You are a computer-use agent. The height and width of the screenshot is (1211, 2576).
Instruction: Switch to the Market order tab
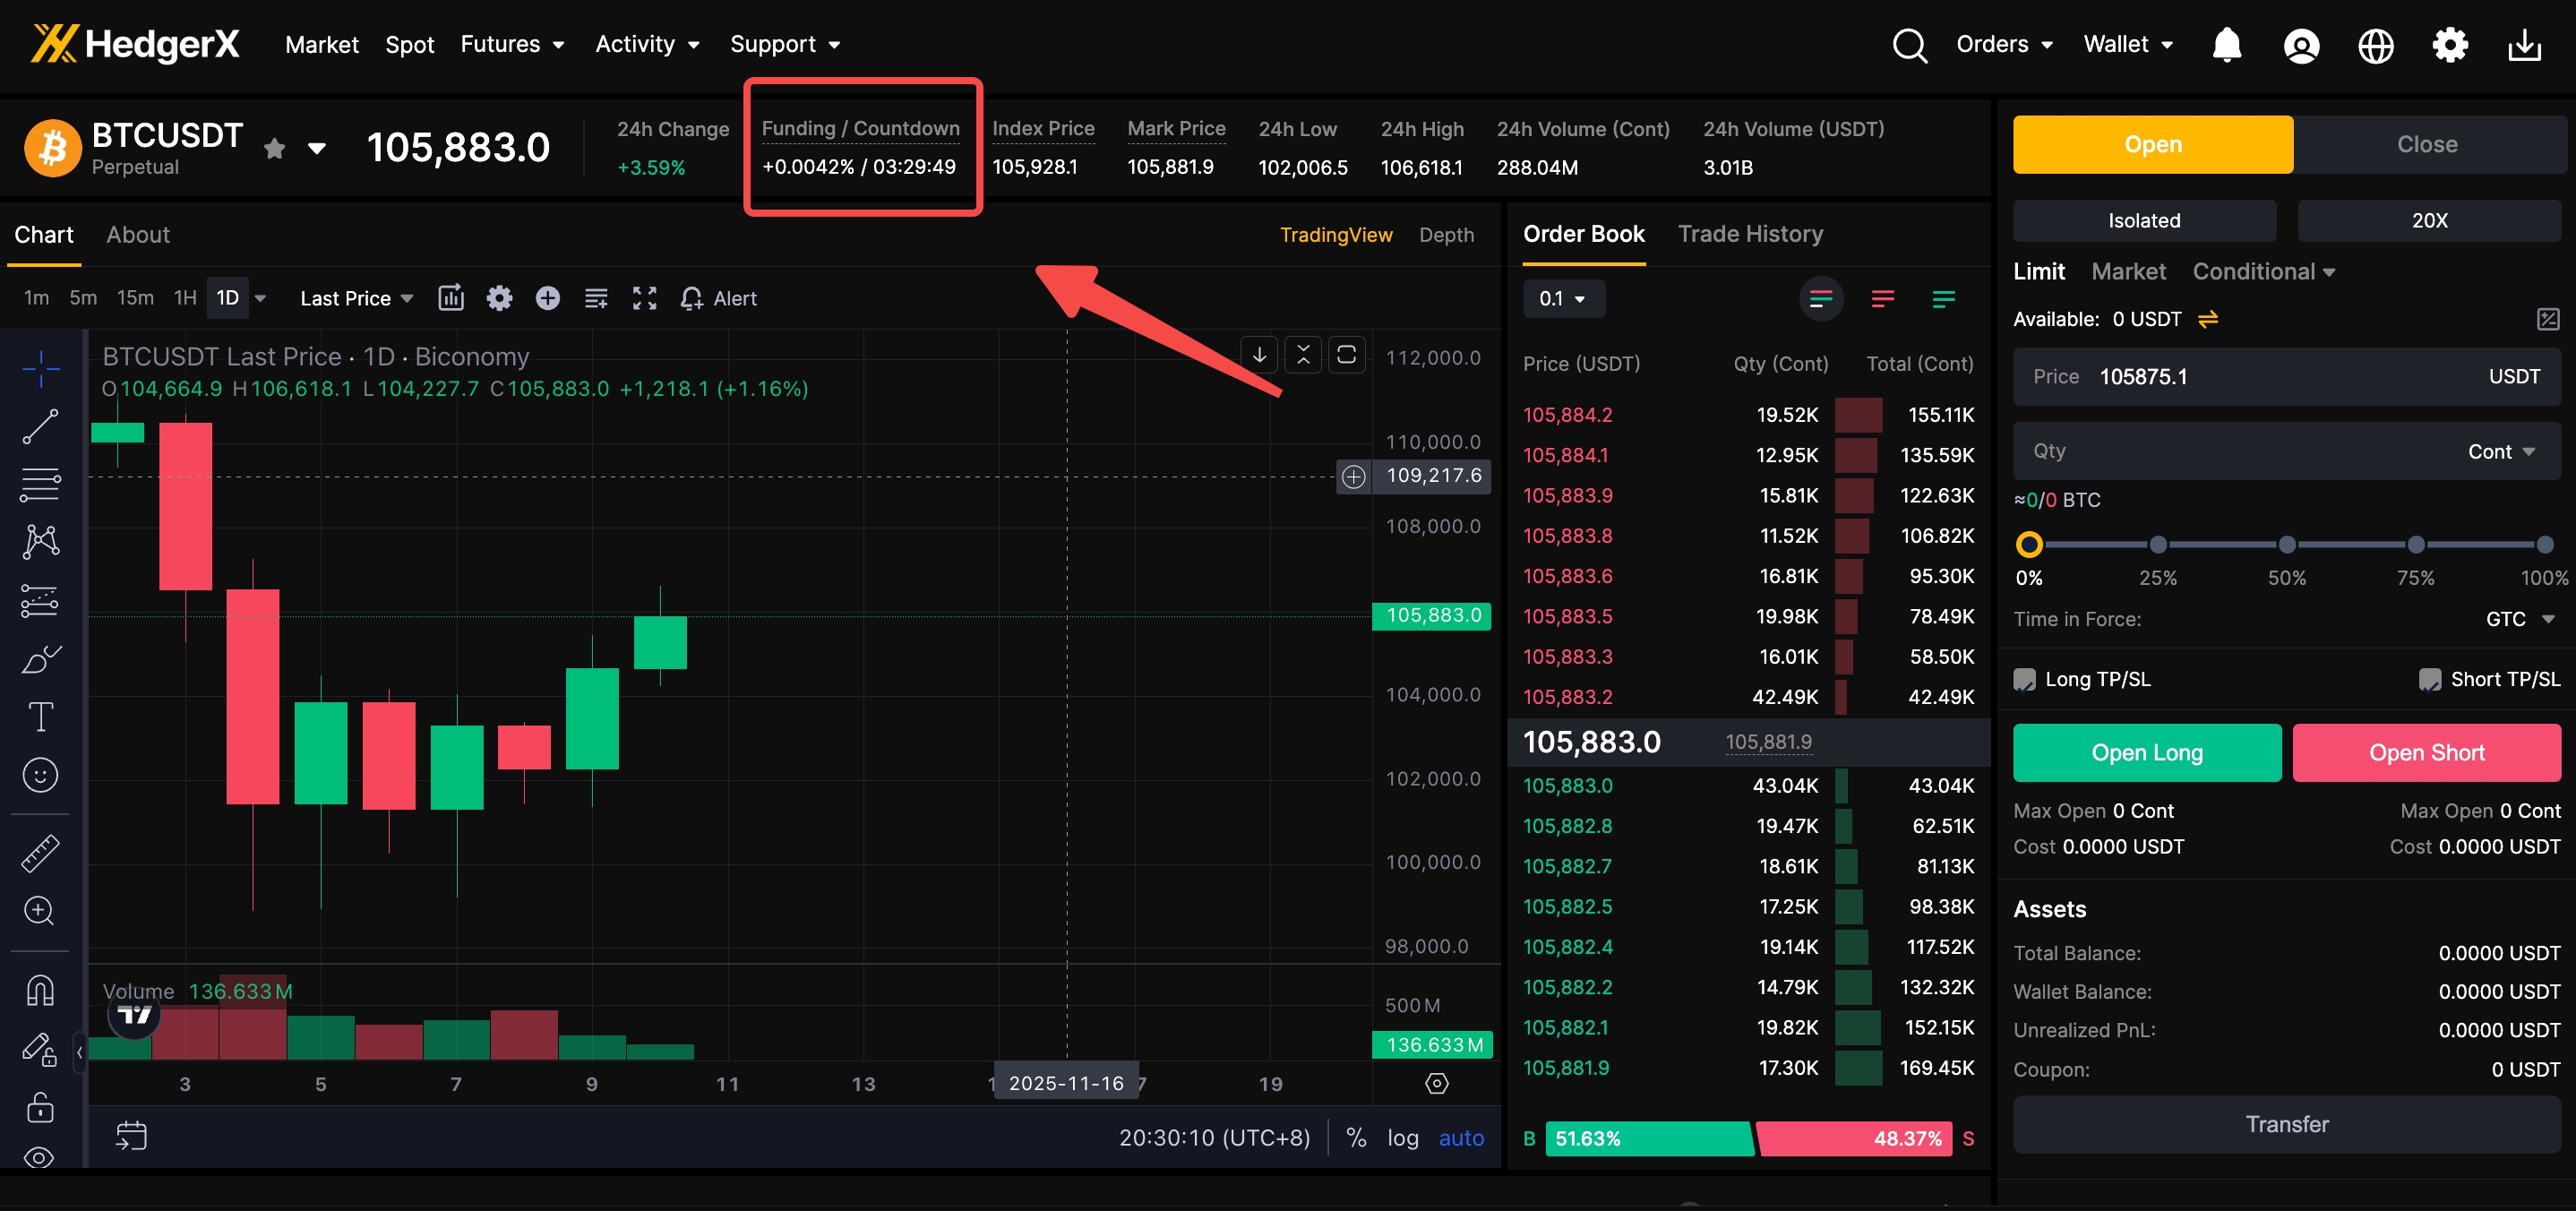[2128, 272]
